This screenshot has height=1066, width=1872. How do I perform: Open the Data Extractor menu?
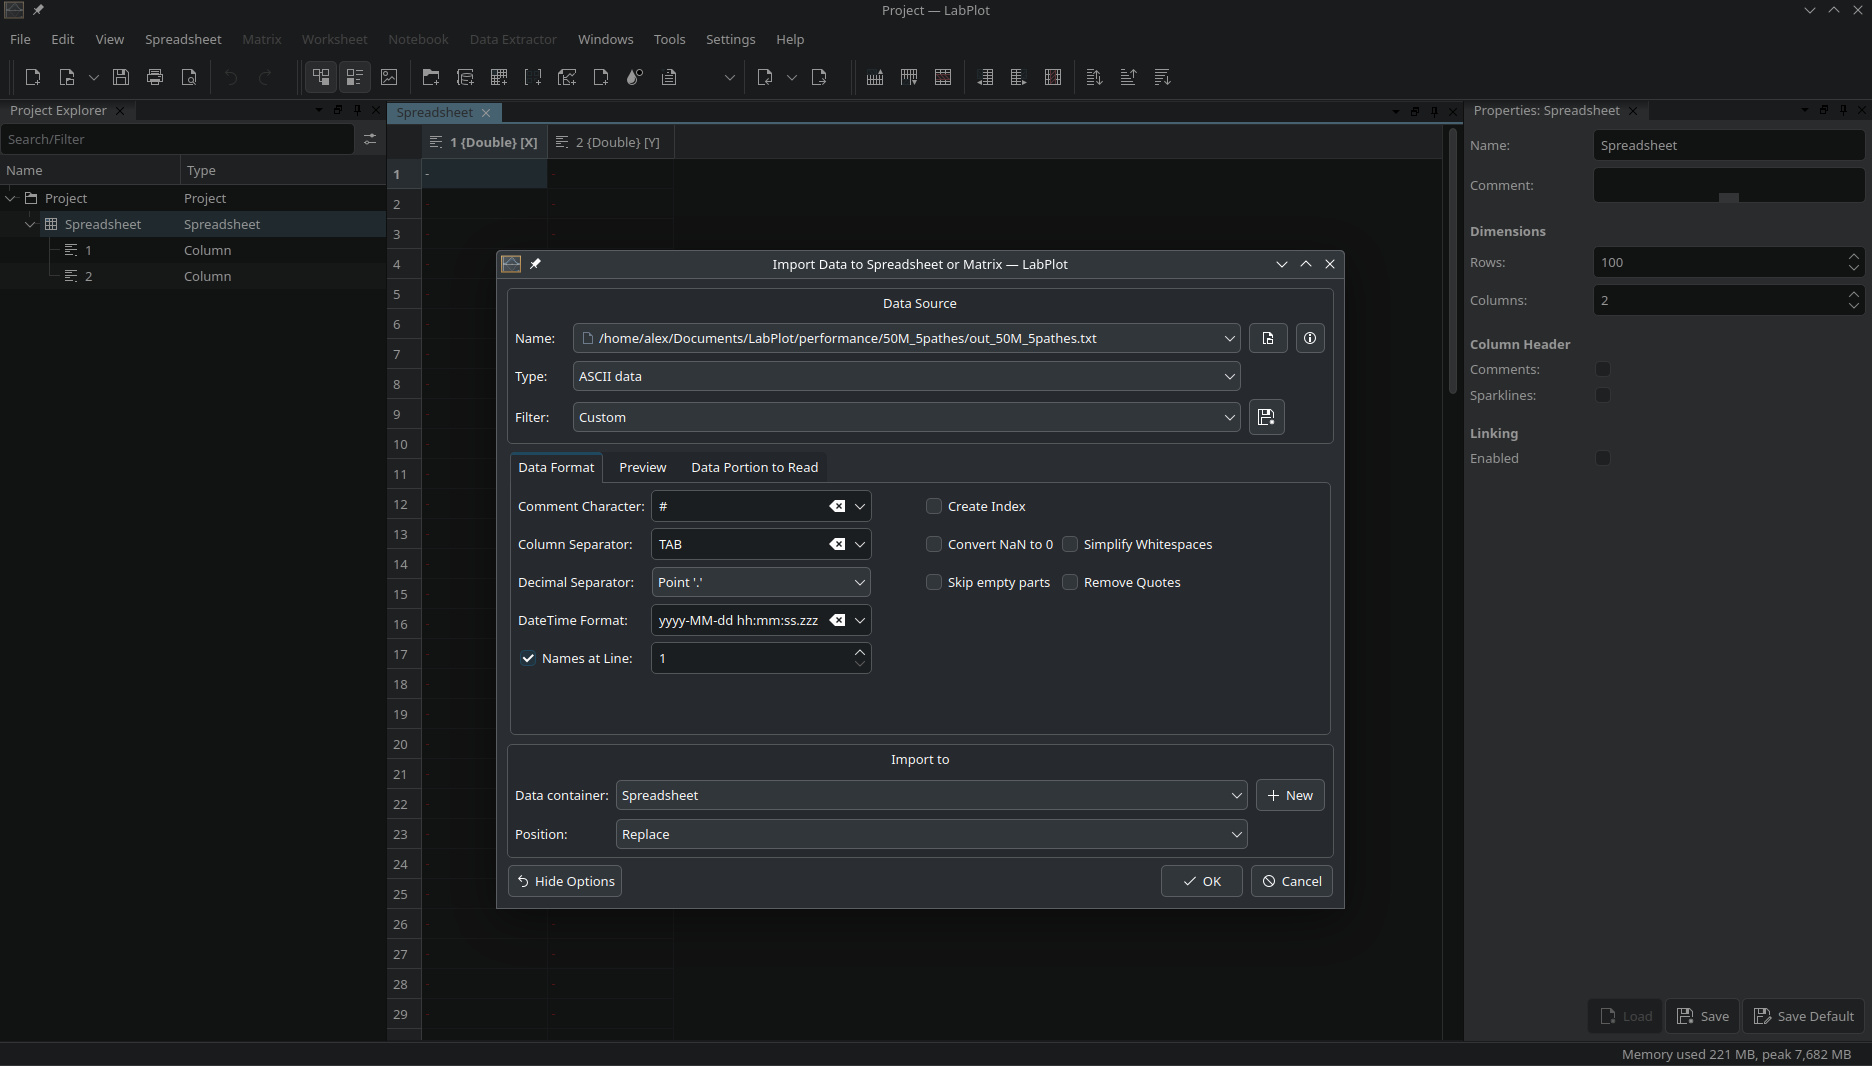pyautogui.click(x=512, y=40)
